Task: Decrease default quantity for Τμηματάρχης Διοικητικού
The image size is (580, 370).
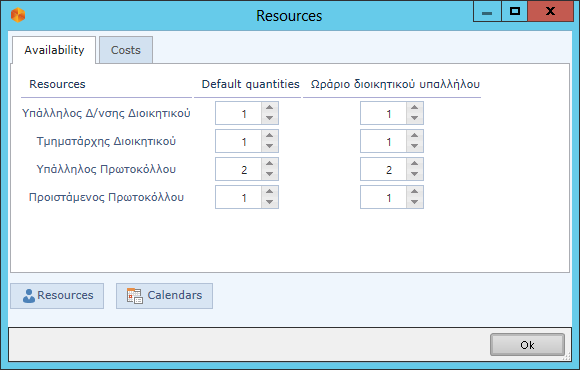Action: 270,146
